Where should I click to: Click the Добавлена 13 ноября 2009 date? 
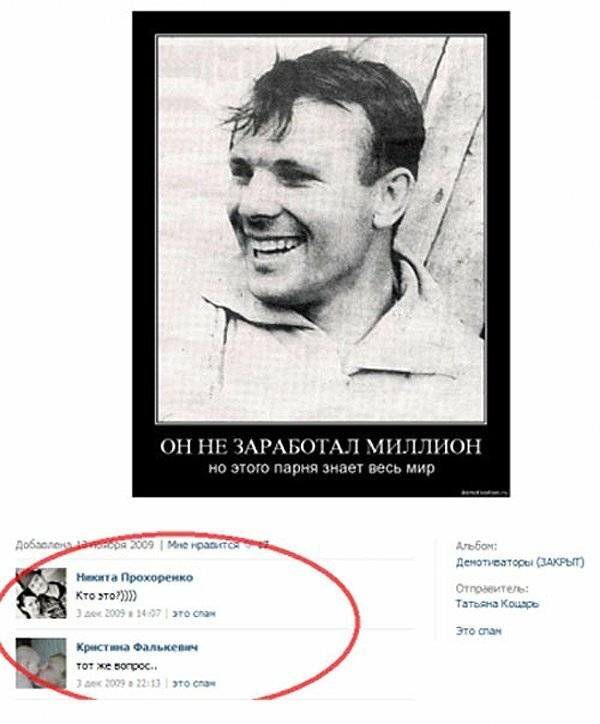point(85,545)
